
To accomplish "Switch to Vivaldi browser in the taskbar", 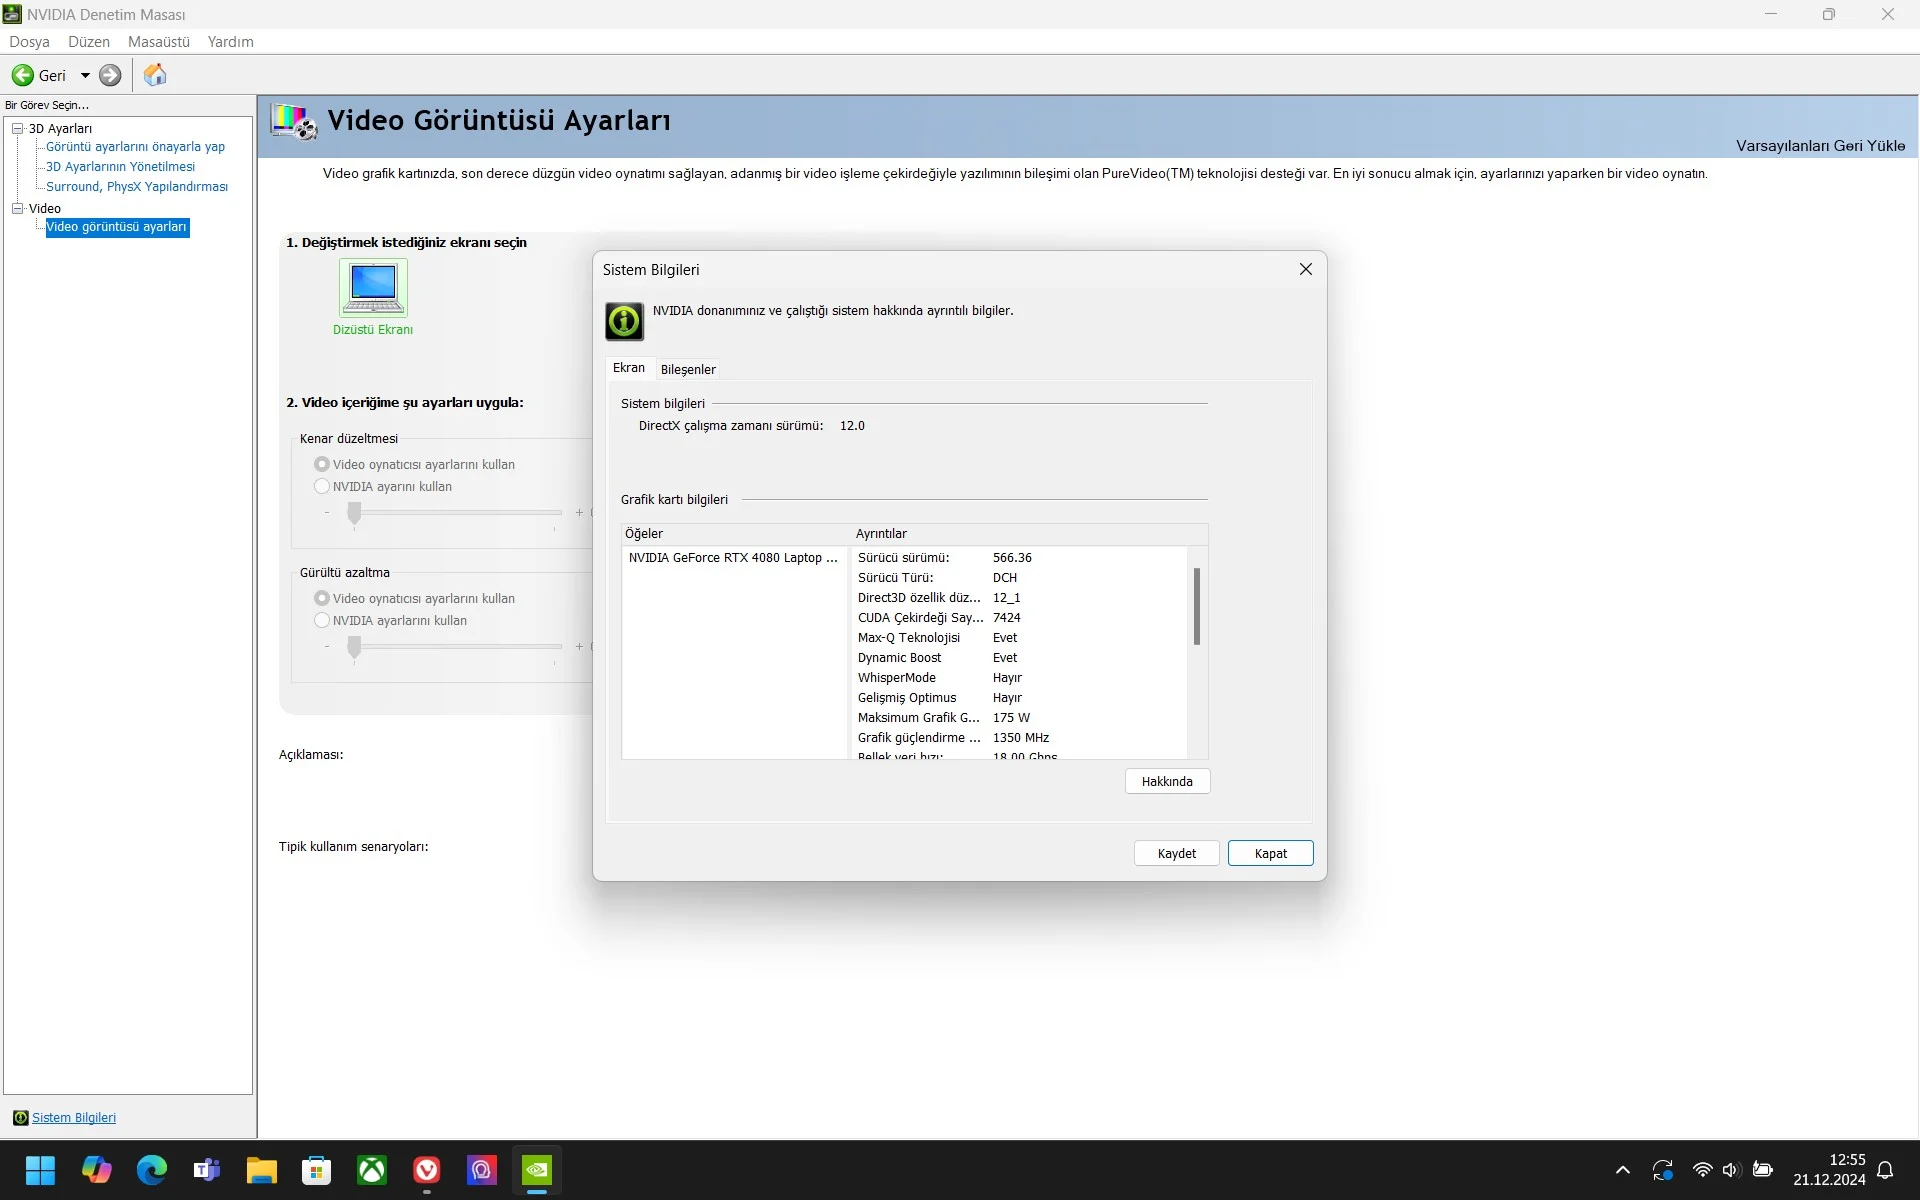I will click(427, 1170).
